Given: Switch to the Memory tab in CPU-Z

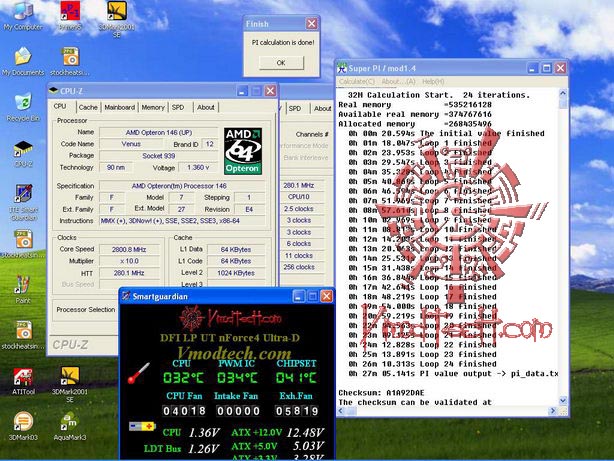Looking at the screenshot, I should 153,107.
